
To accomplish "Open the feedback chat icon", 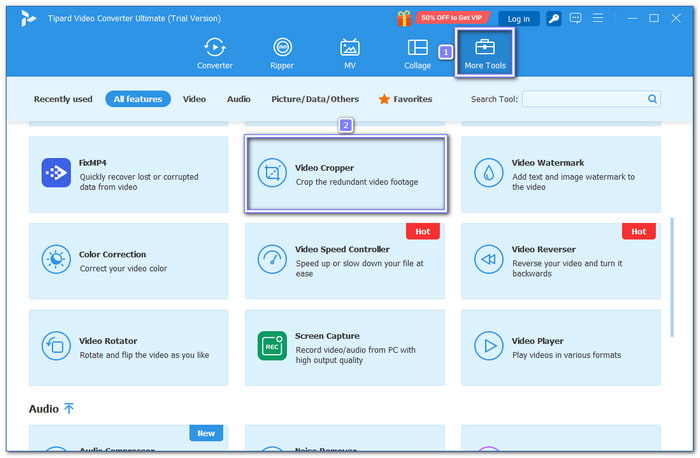I will (575, 18).
